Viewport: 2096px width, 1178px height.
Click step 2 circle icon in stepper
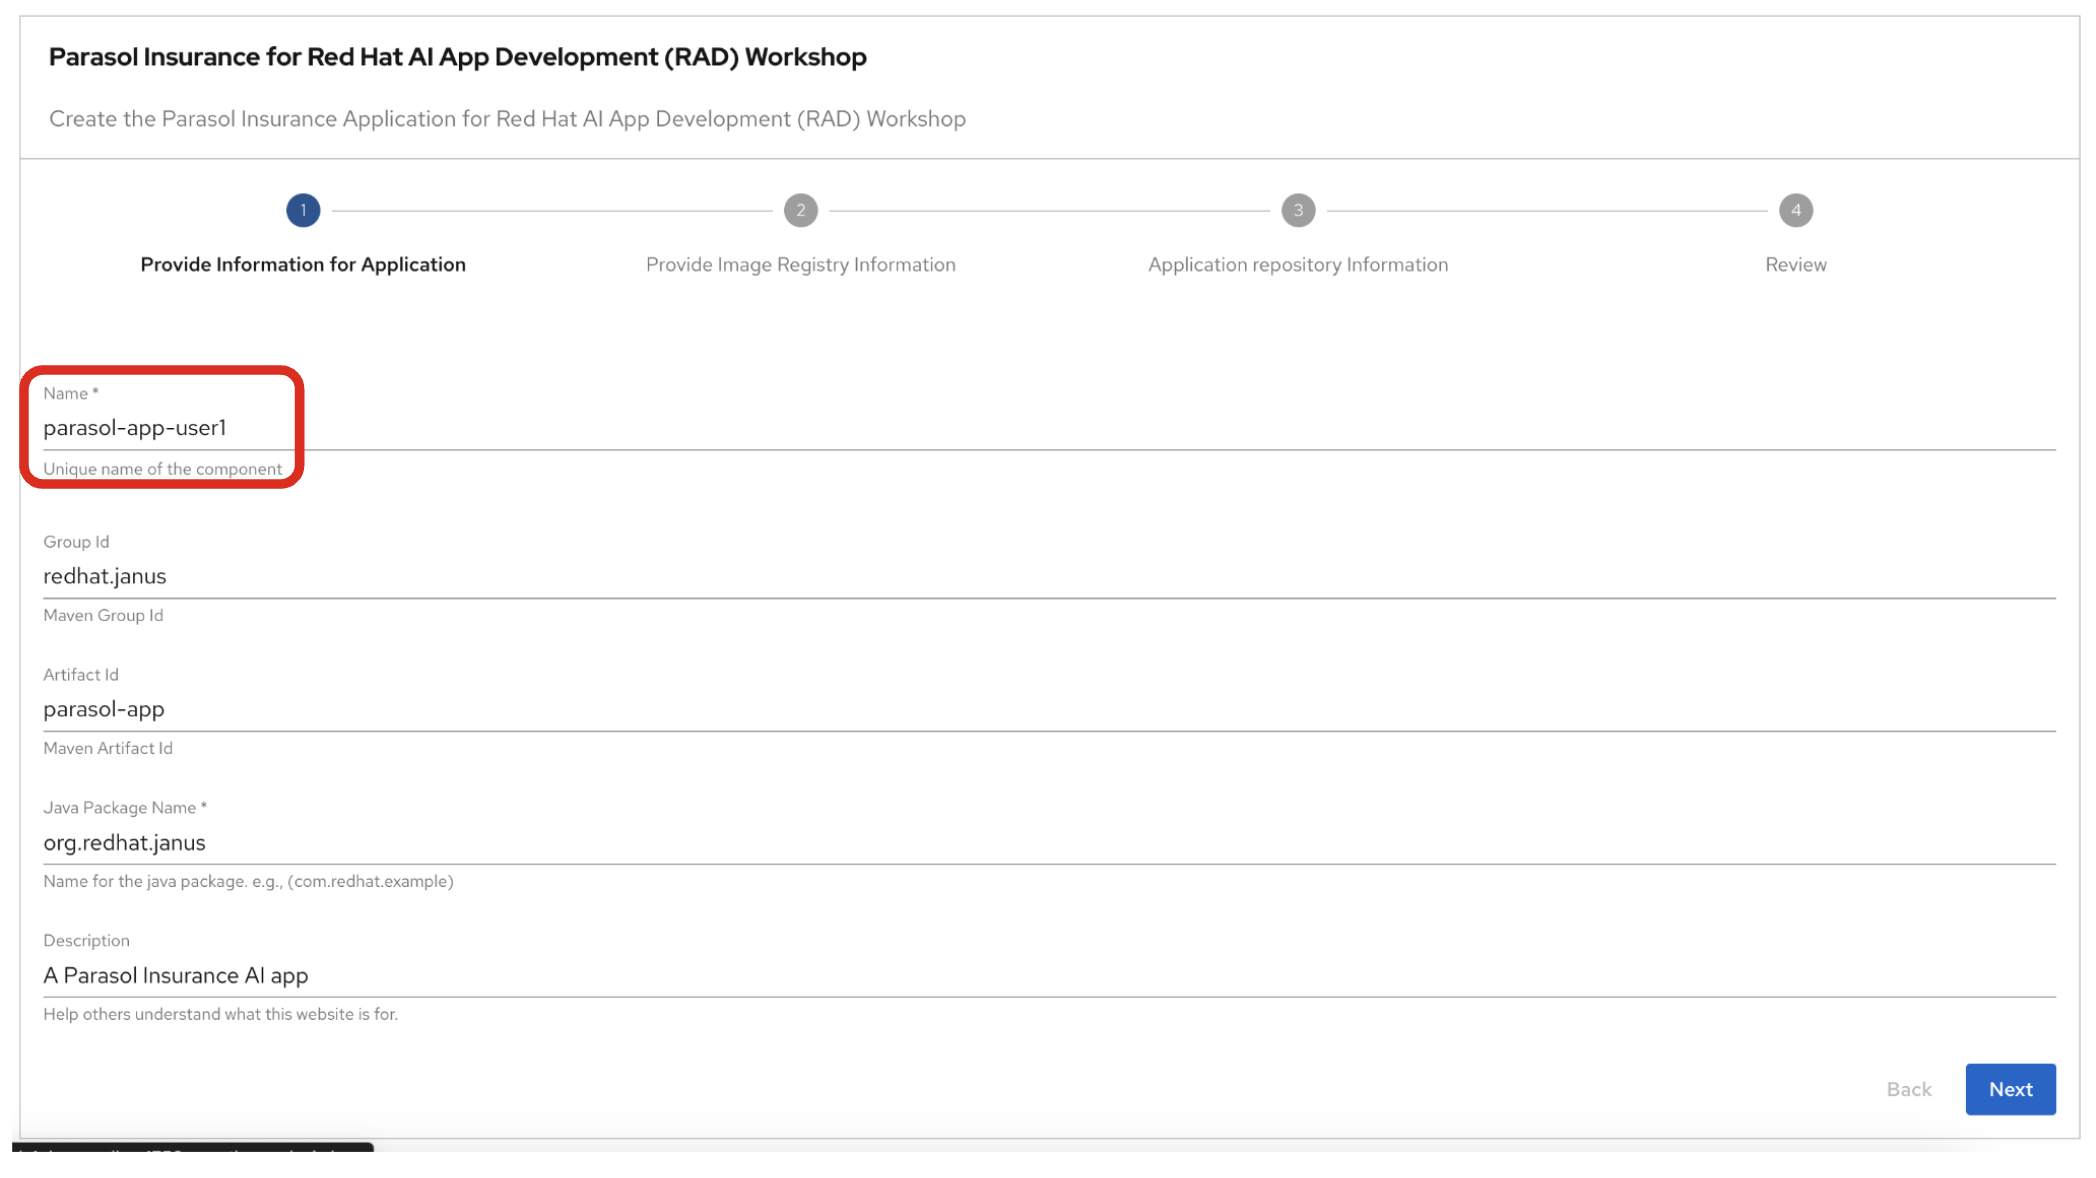point(800,210)
